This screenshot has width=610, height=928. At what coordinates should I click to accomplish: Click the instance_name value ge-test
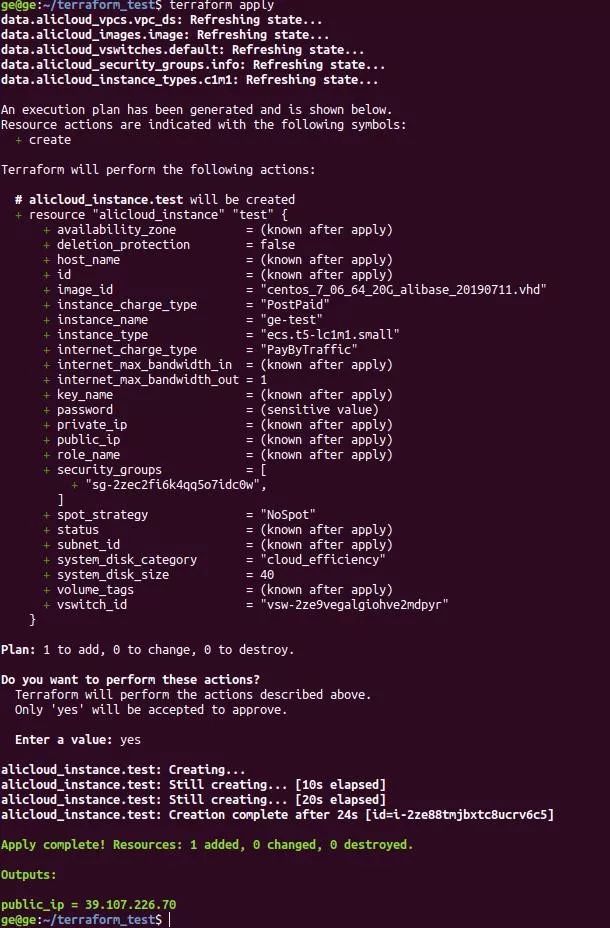(x=292, y=320)
